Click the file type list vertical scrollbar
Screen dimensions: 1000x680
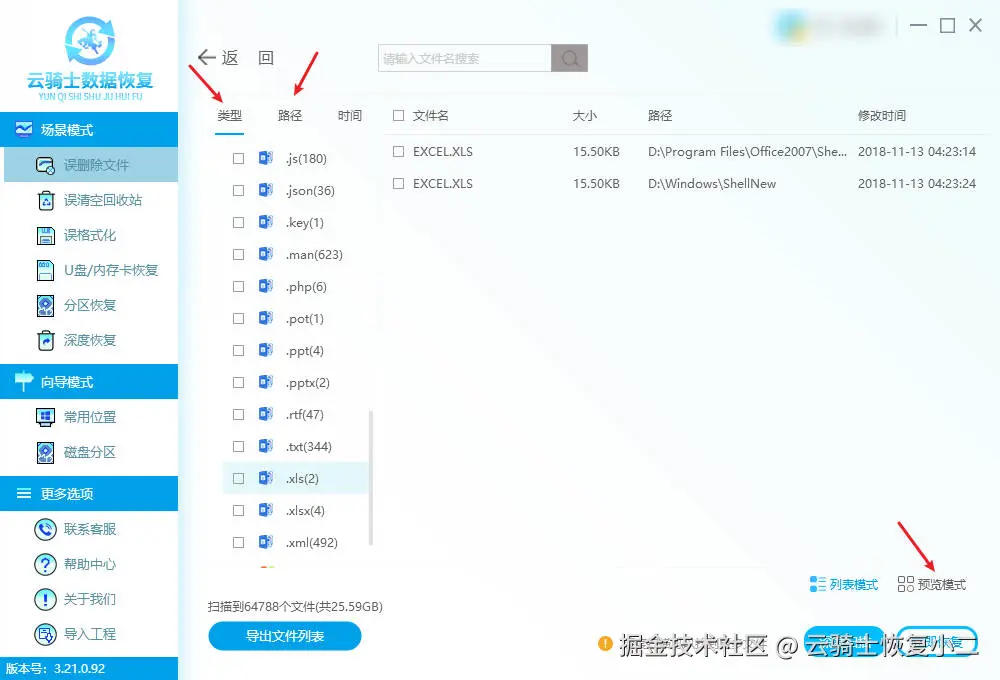[x=371, y=478]
